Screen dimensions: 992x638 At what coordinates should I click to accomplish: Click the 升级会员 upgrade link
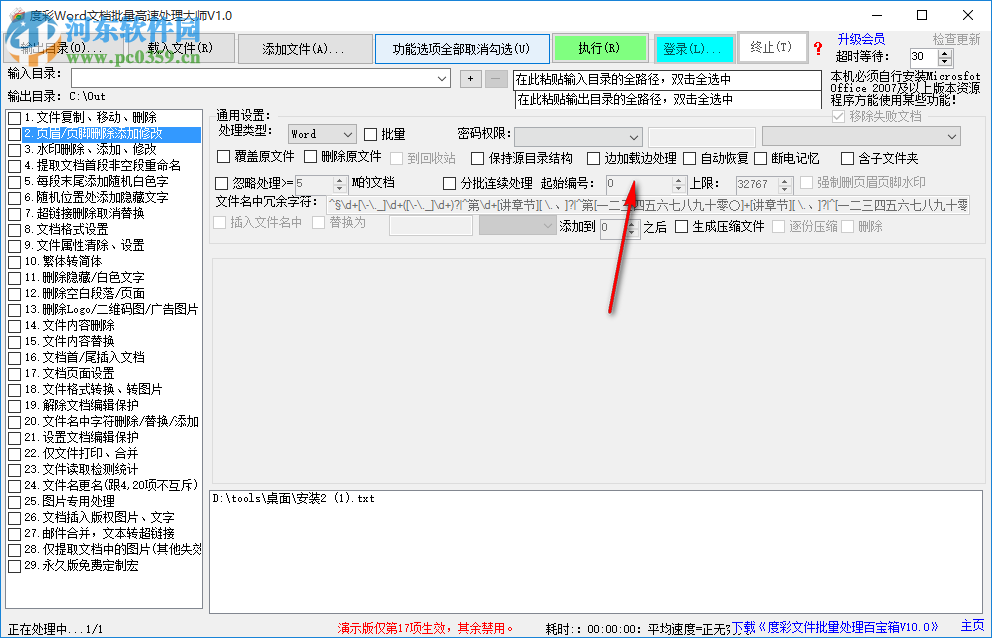click(860, 38)
